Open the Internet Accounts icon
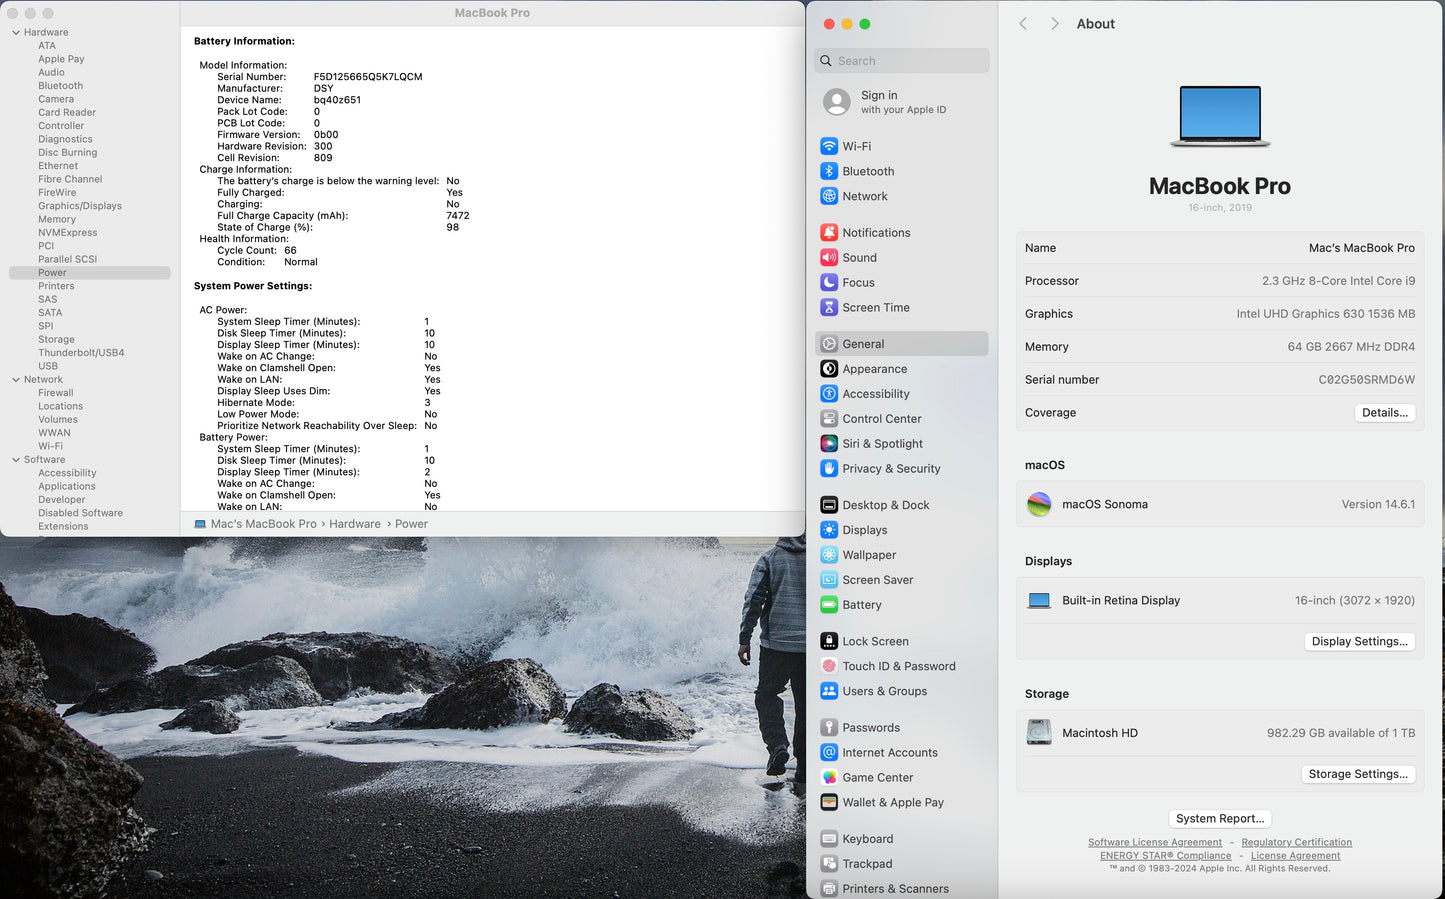Image resolution: width=1445 pixels, height=899 pixels. coord(829,752)
